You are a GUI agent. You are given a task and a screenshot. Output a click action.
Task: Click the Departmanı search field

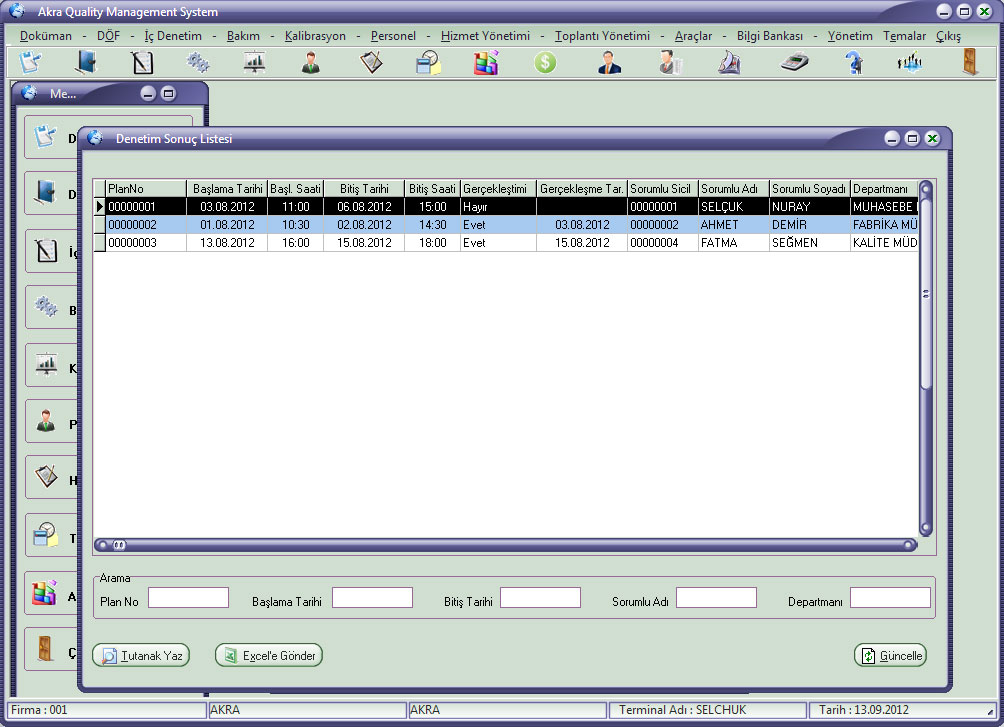(x=891, y=598)
